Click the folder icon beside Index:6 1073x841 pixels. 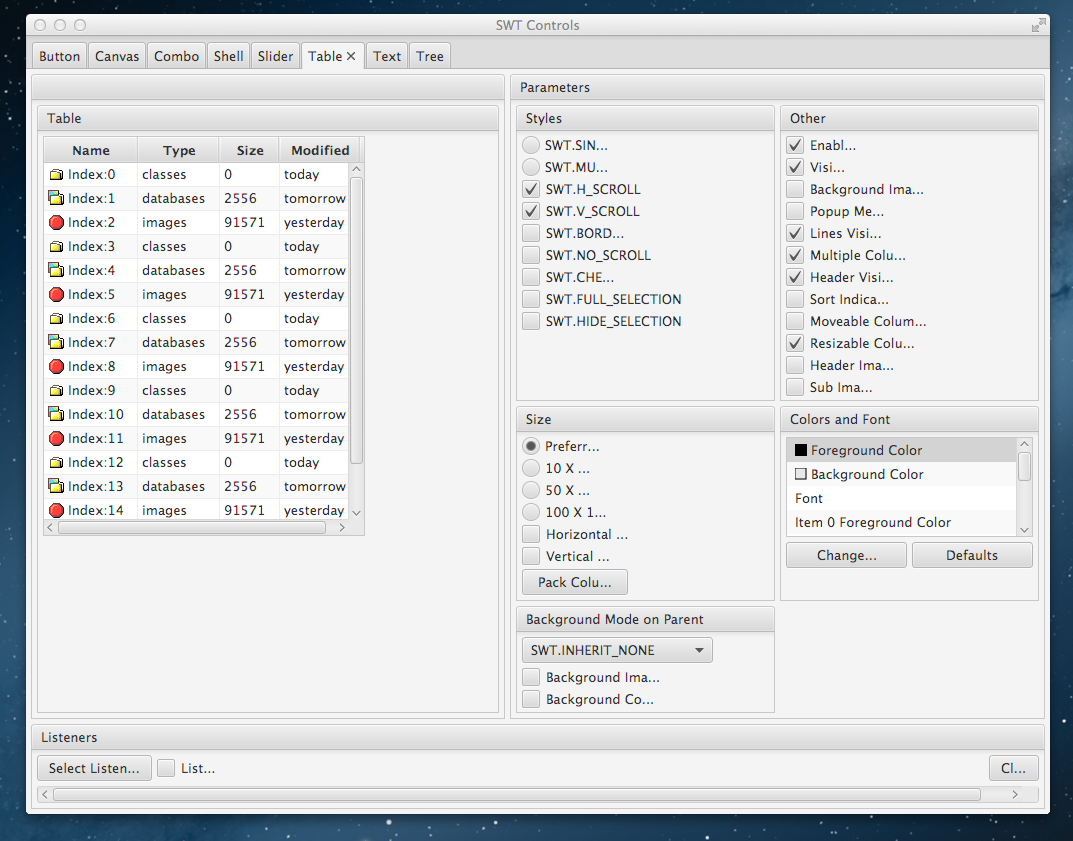(56, 318)
